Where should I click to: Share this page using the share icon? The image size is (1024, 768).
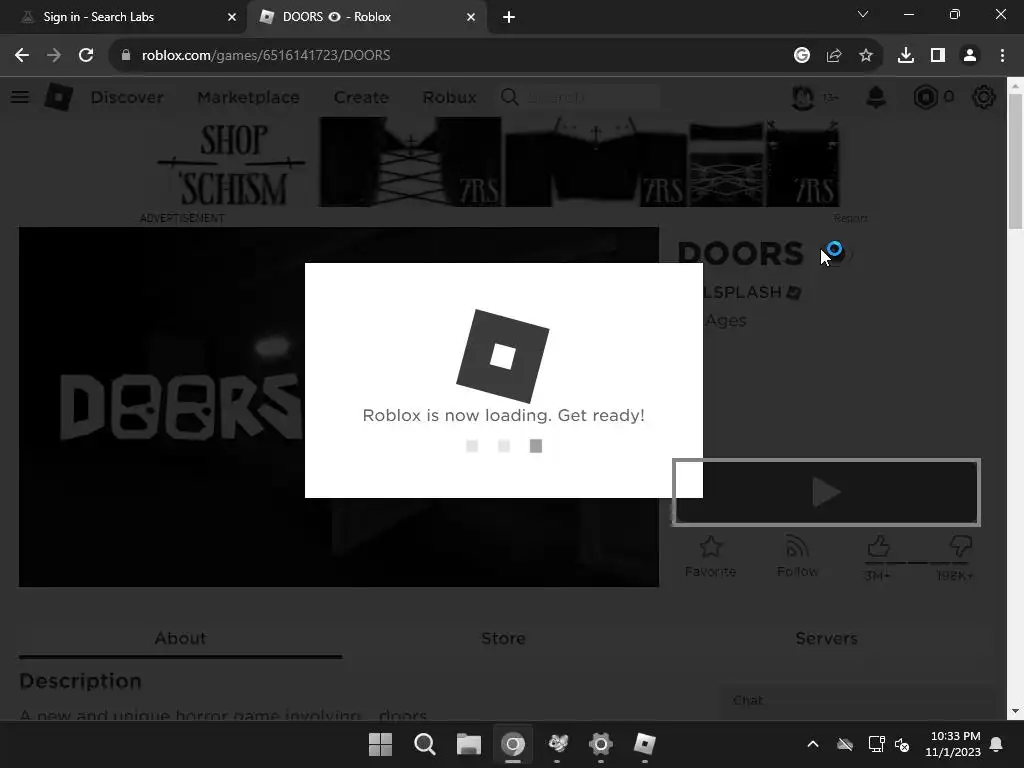834,56
